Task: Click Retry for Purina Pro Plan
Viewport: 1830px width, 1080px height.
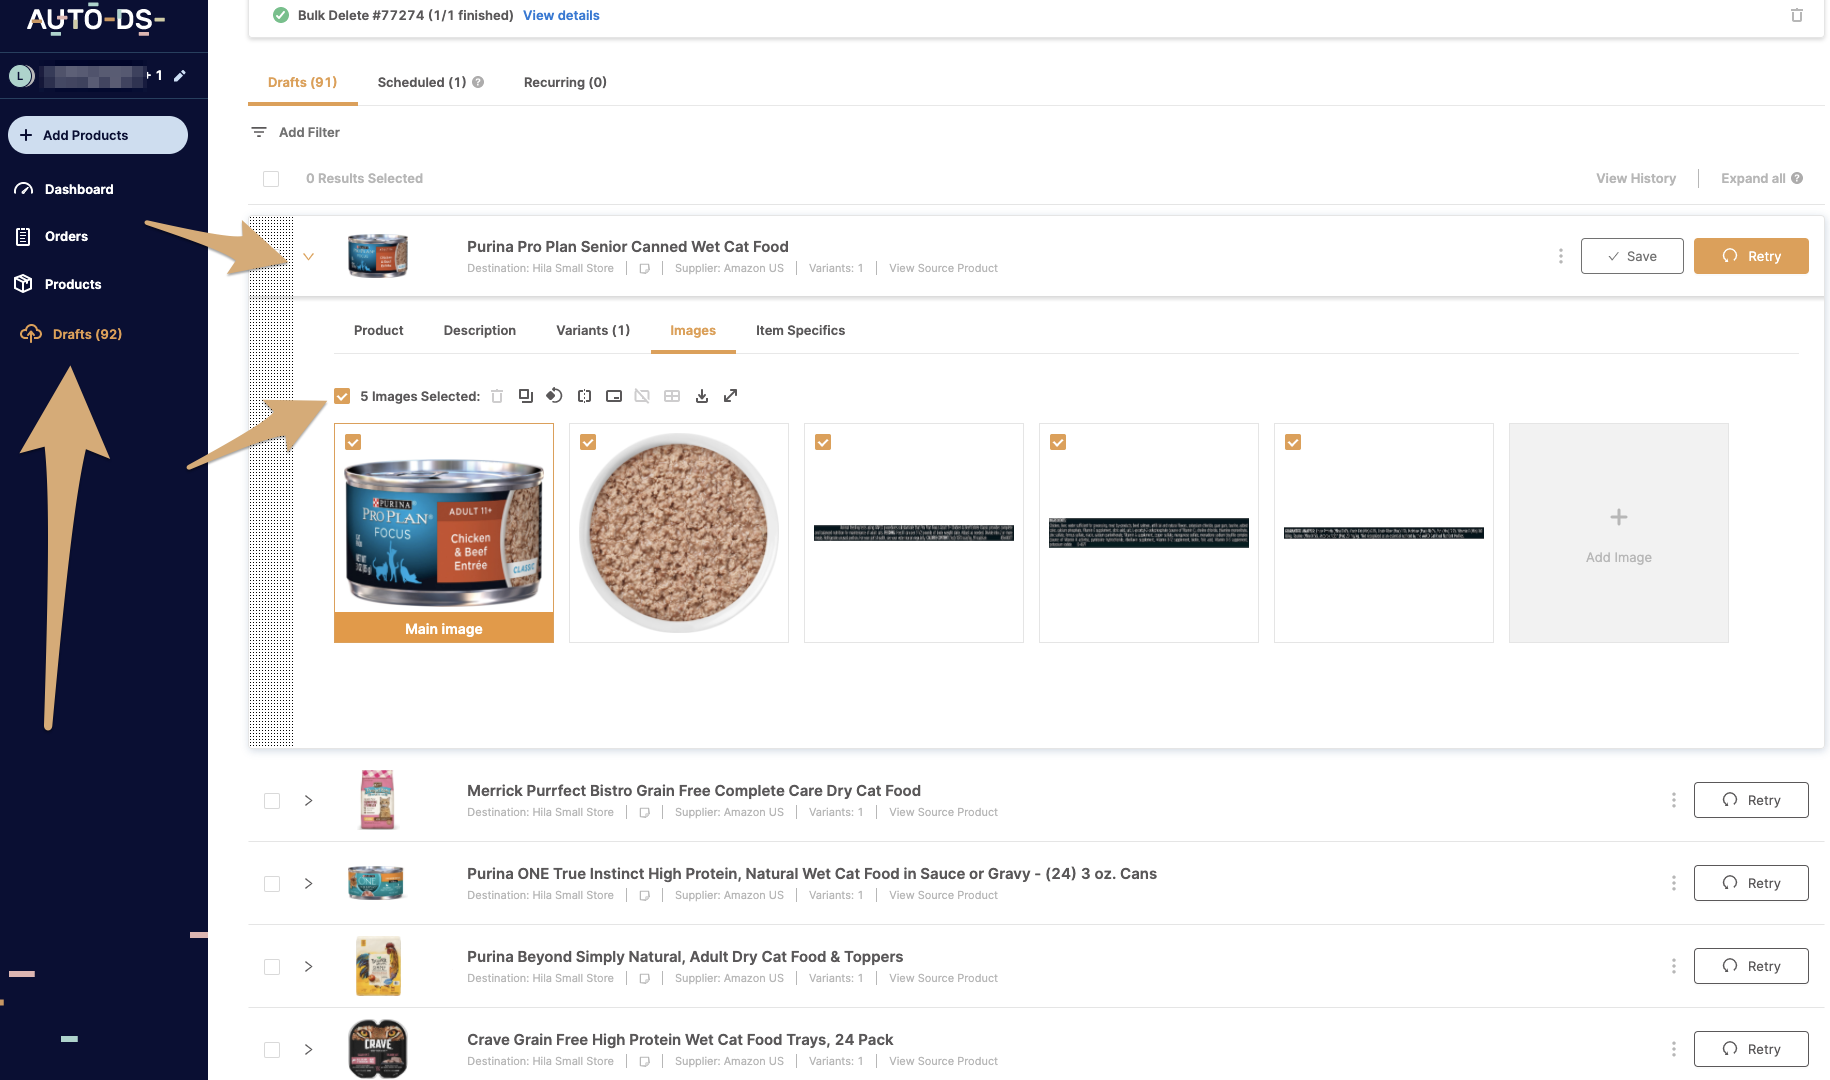Action: tap(1751, 256)
